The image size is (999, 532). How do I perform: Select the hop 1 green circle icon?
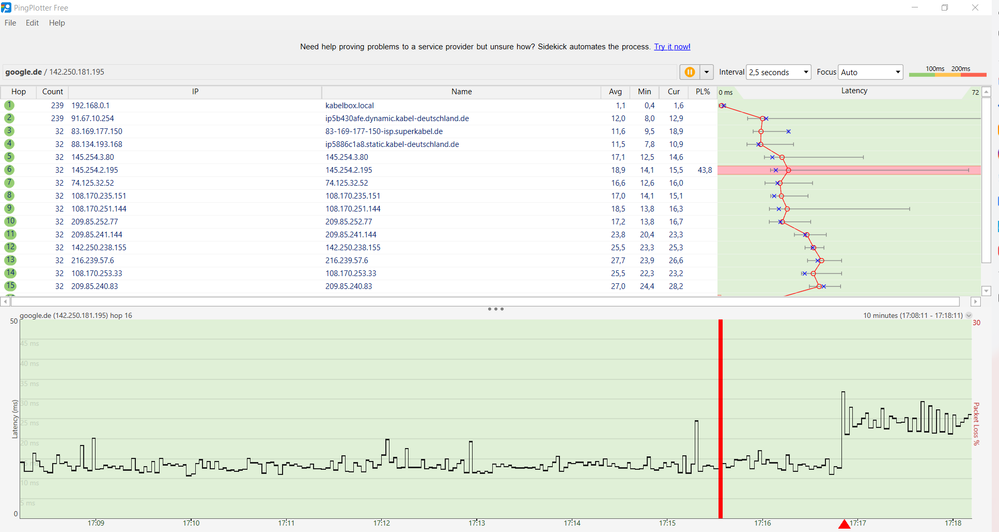[9, 105]
